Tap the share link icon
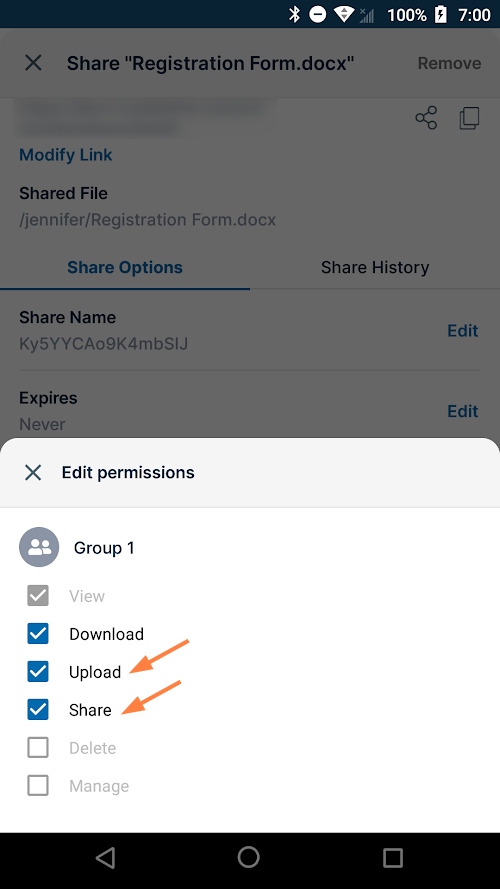Screen dimensions: 500x889 click(x=426, y=118)
